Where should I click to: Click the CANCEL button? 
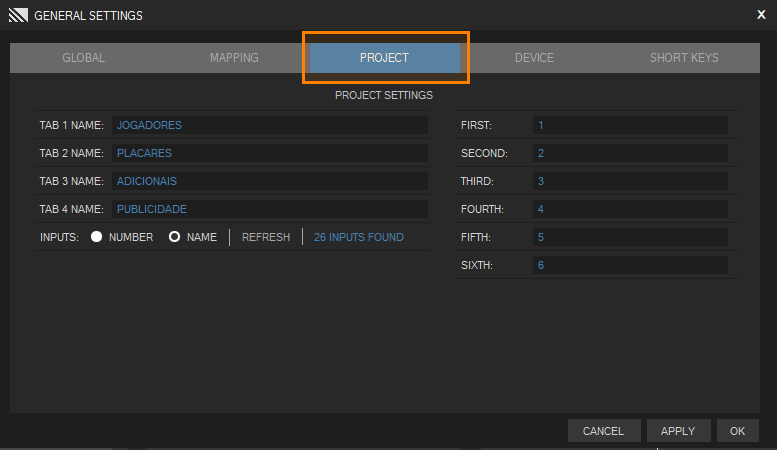tap(603, 431)
